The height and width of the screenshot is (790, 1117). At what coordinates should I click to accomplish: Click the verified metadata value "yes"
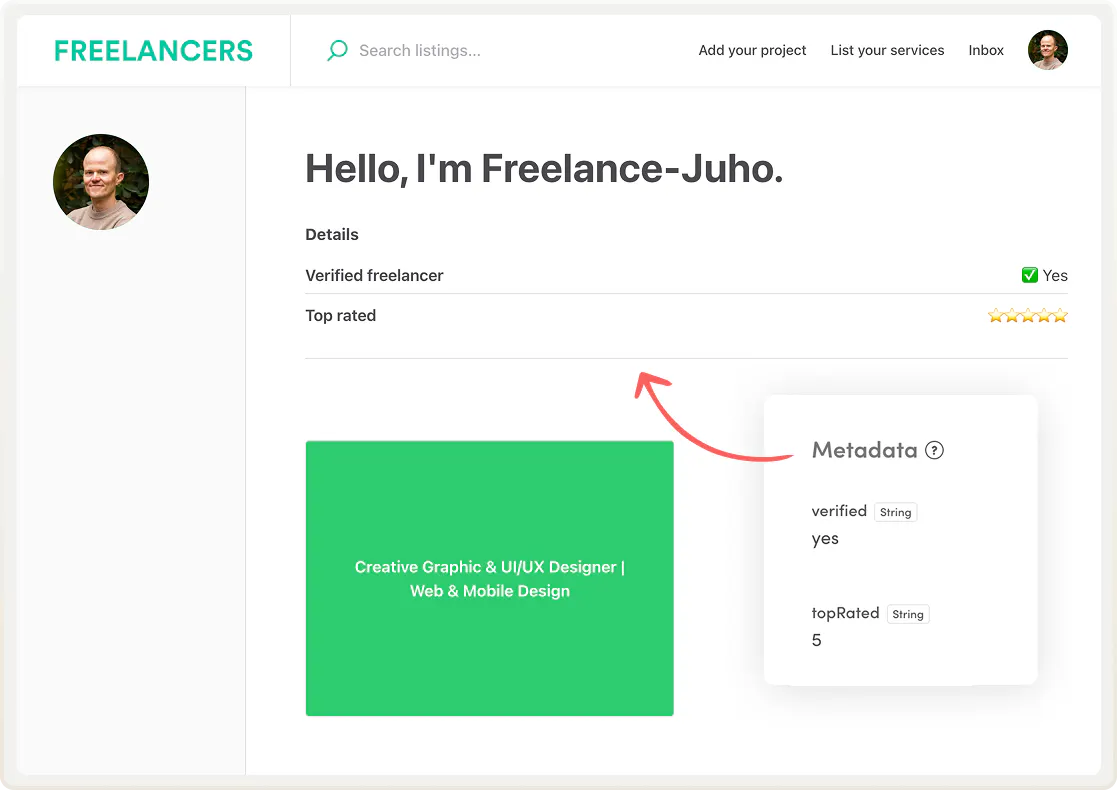coord(825,539)
